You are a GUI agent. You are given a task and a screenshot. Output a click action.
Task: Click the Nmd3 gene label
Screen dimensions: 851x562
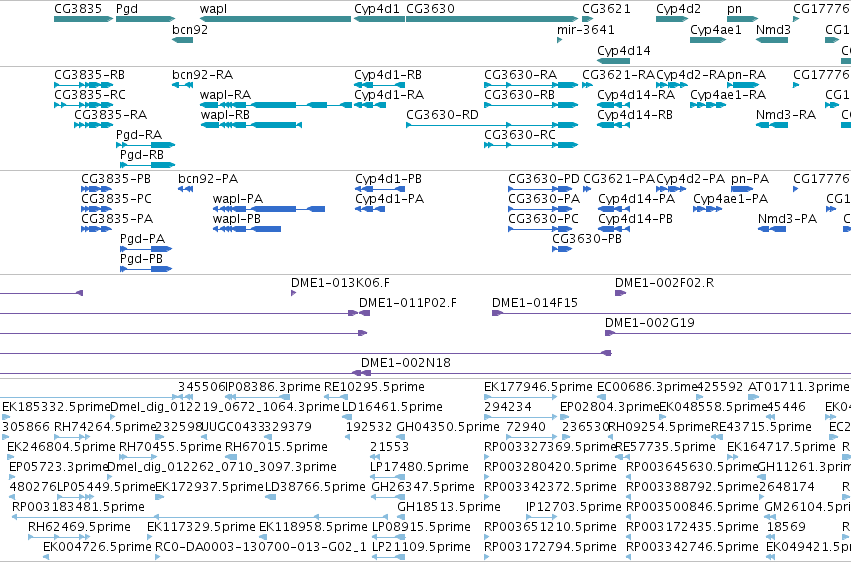pos(773,29)
